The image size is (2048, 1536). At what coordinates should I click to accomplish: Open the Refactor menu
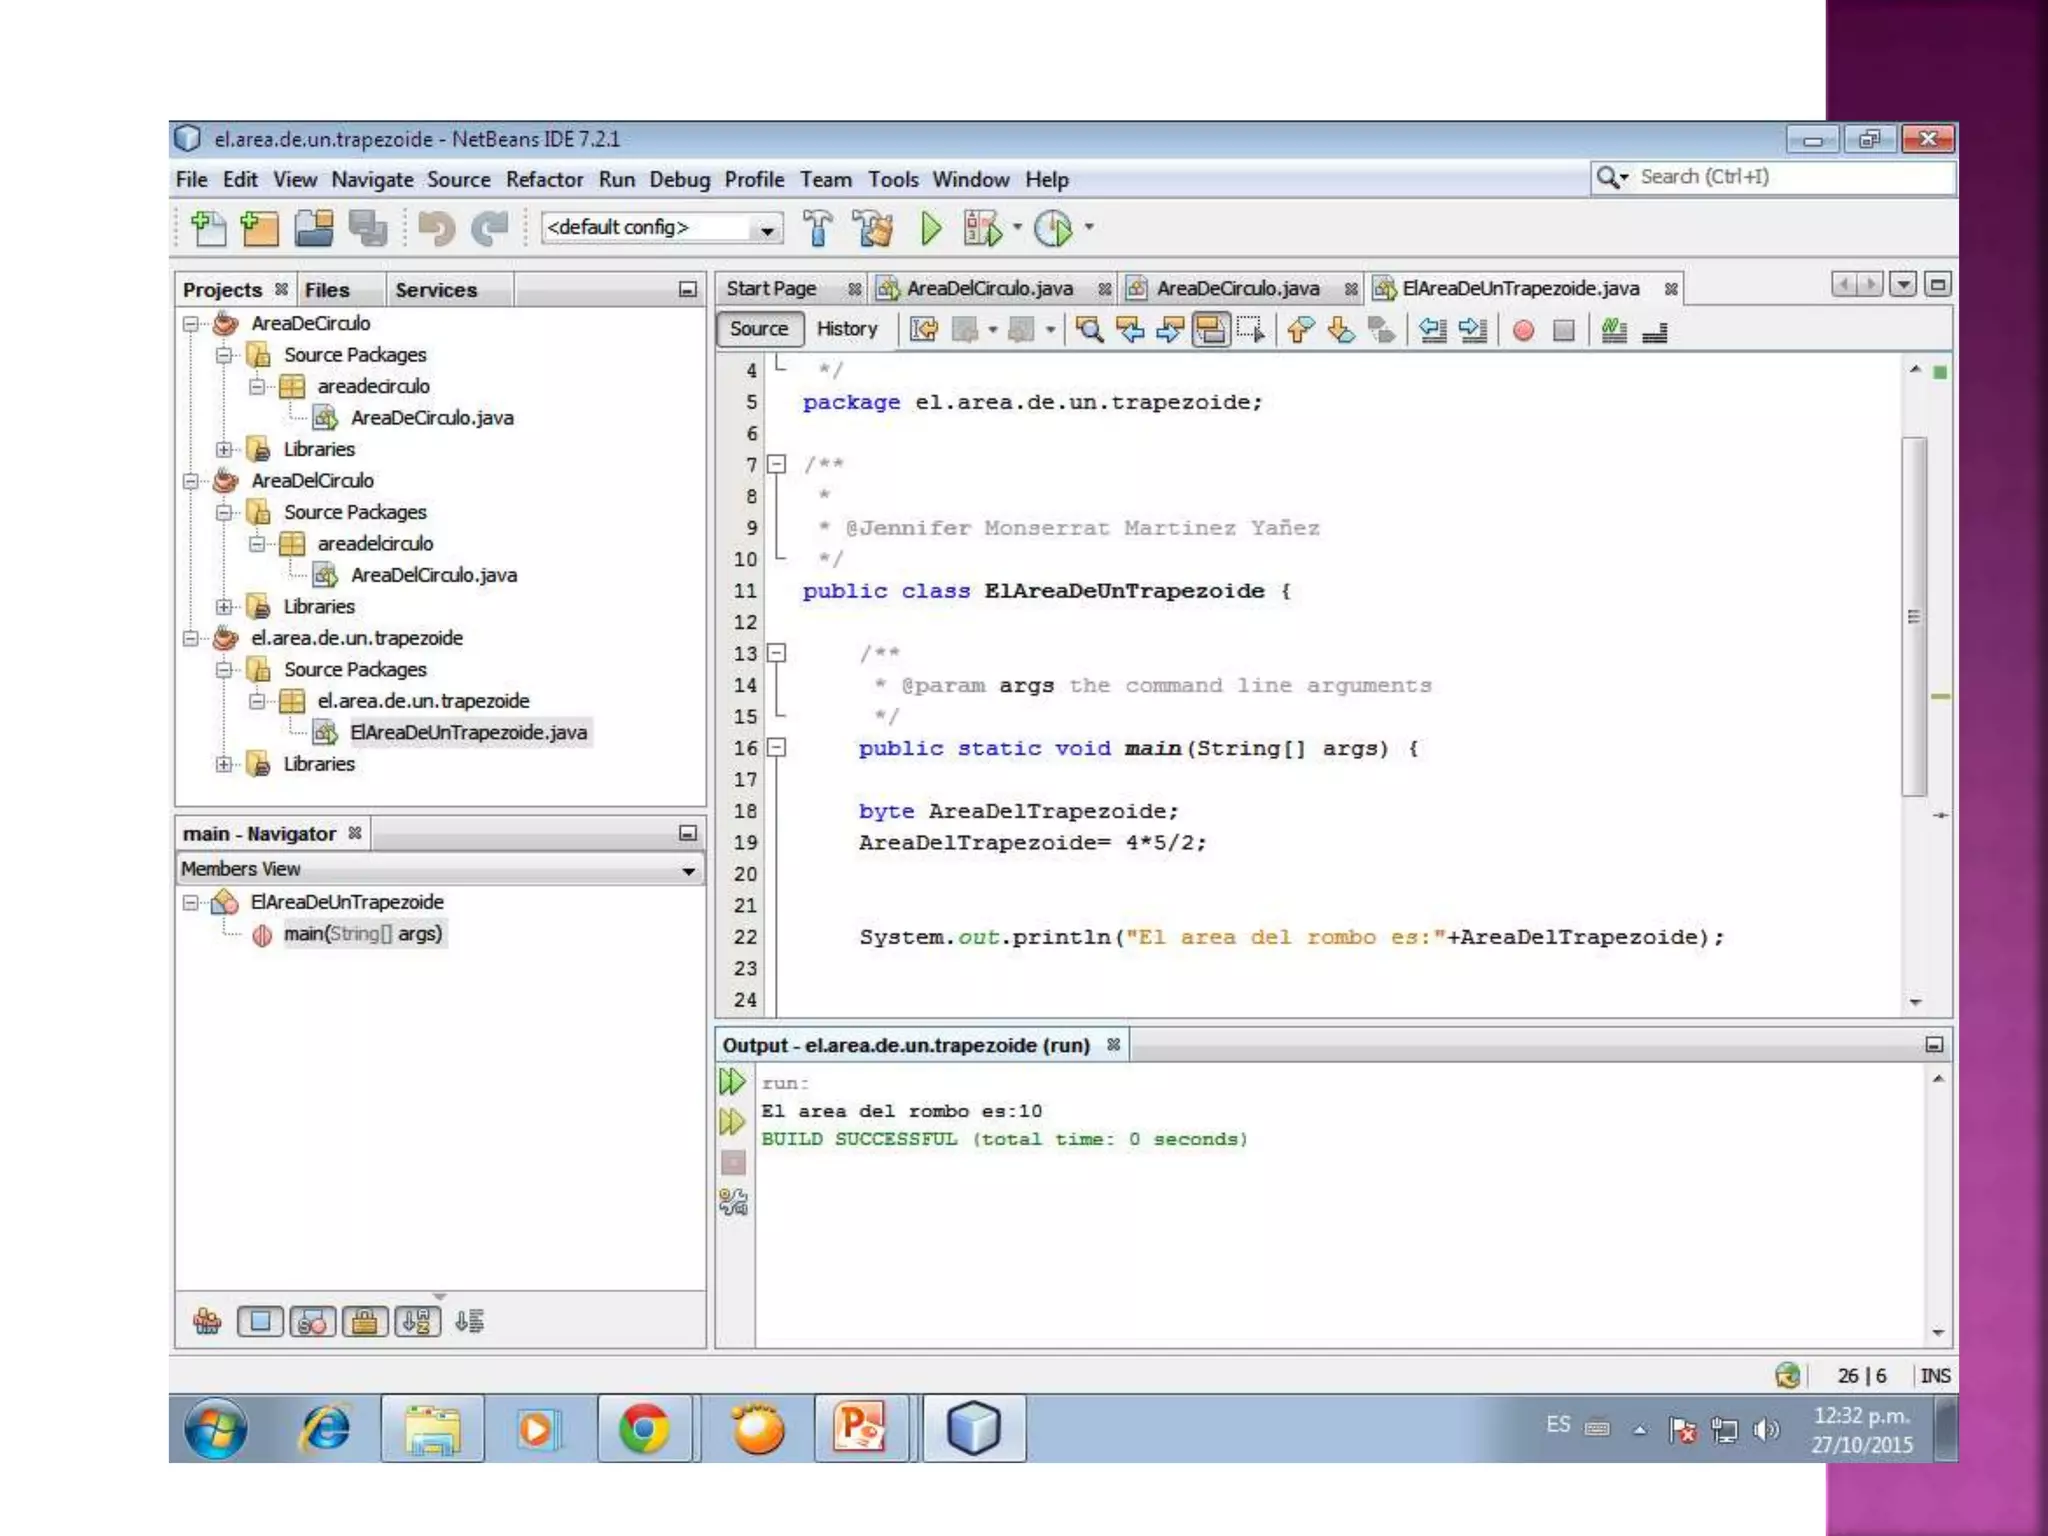pyautogui.click(x=543, y=180)
